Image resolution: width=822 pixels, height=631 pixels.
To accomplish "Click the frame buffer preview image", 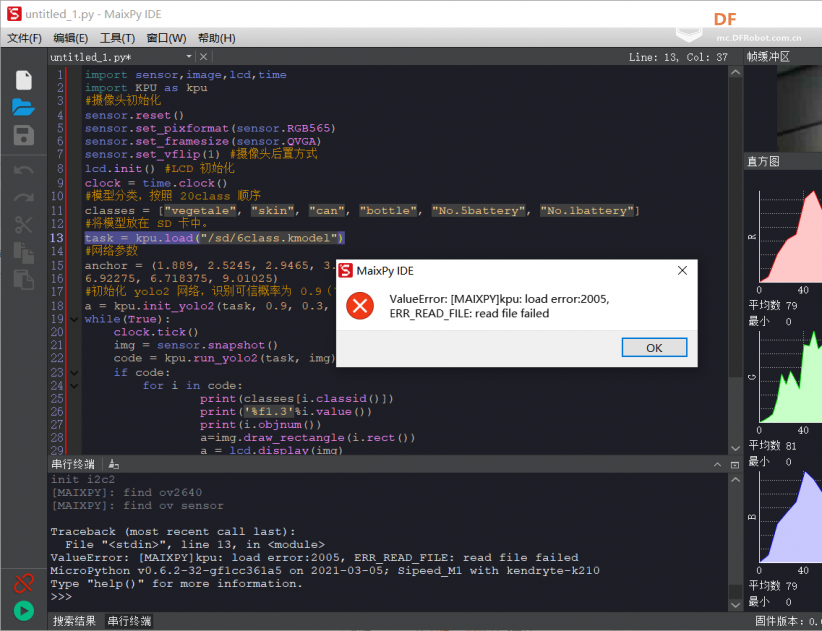I will pos(799,108).
